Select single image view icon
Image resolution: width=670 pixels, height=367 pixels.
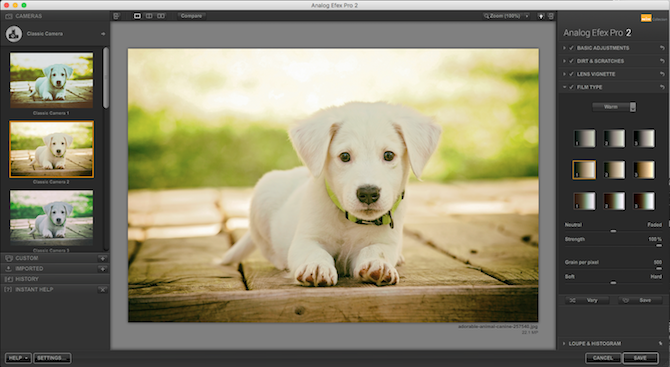pyautogui.click(x=137, y=16)
